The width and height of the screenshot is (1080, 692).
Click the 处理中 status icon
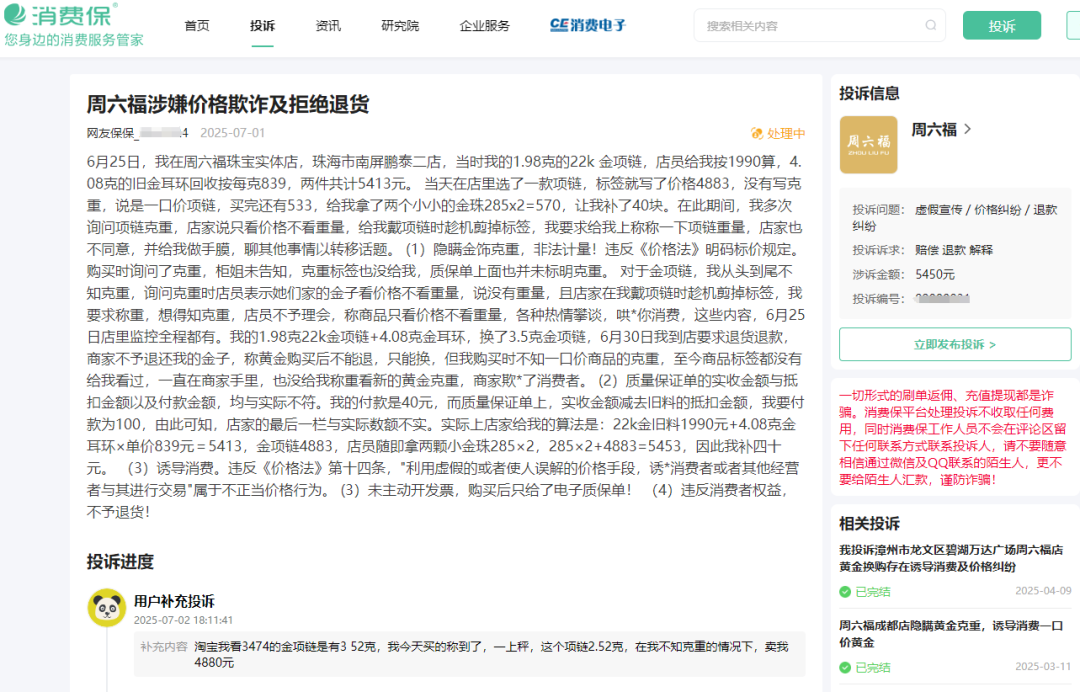pos(756,134)
